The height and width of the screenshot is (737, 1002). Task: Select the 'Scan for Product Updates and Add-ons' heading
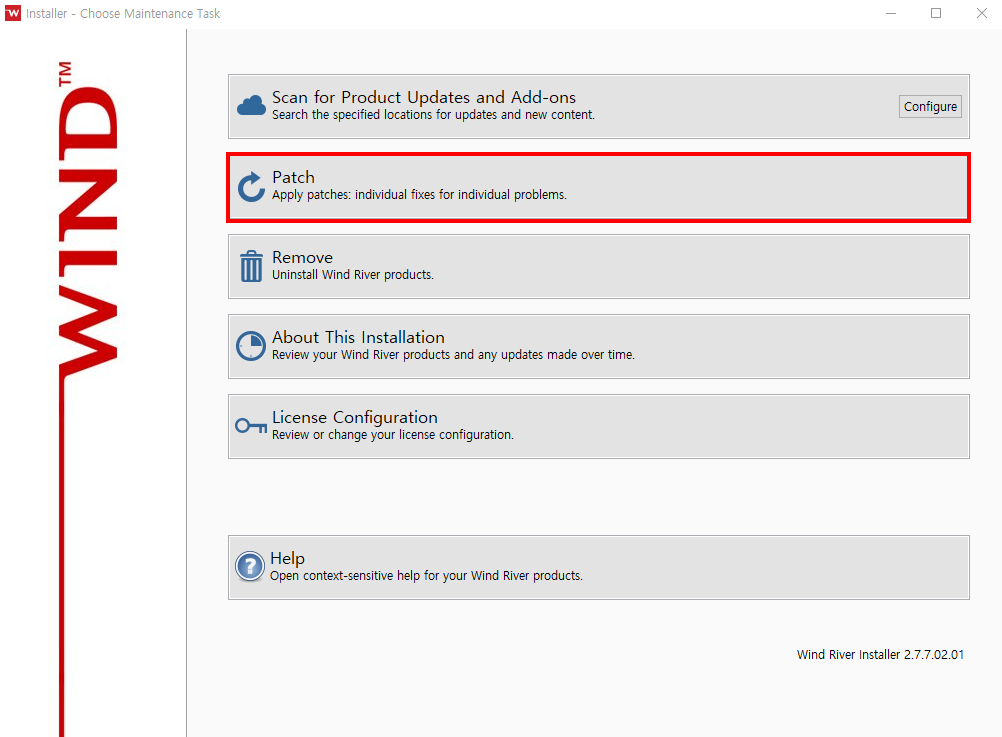424,97
